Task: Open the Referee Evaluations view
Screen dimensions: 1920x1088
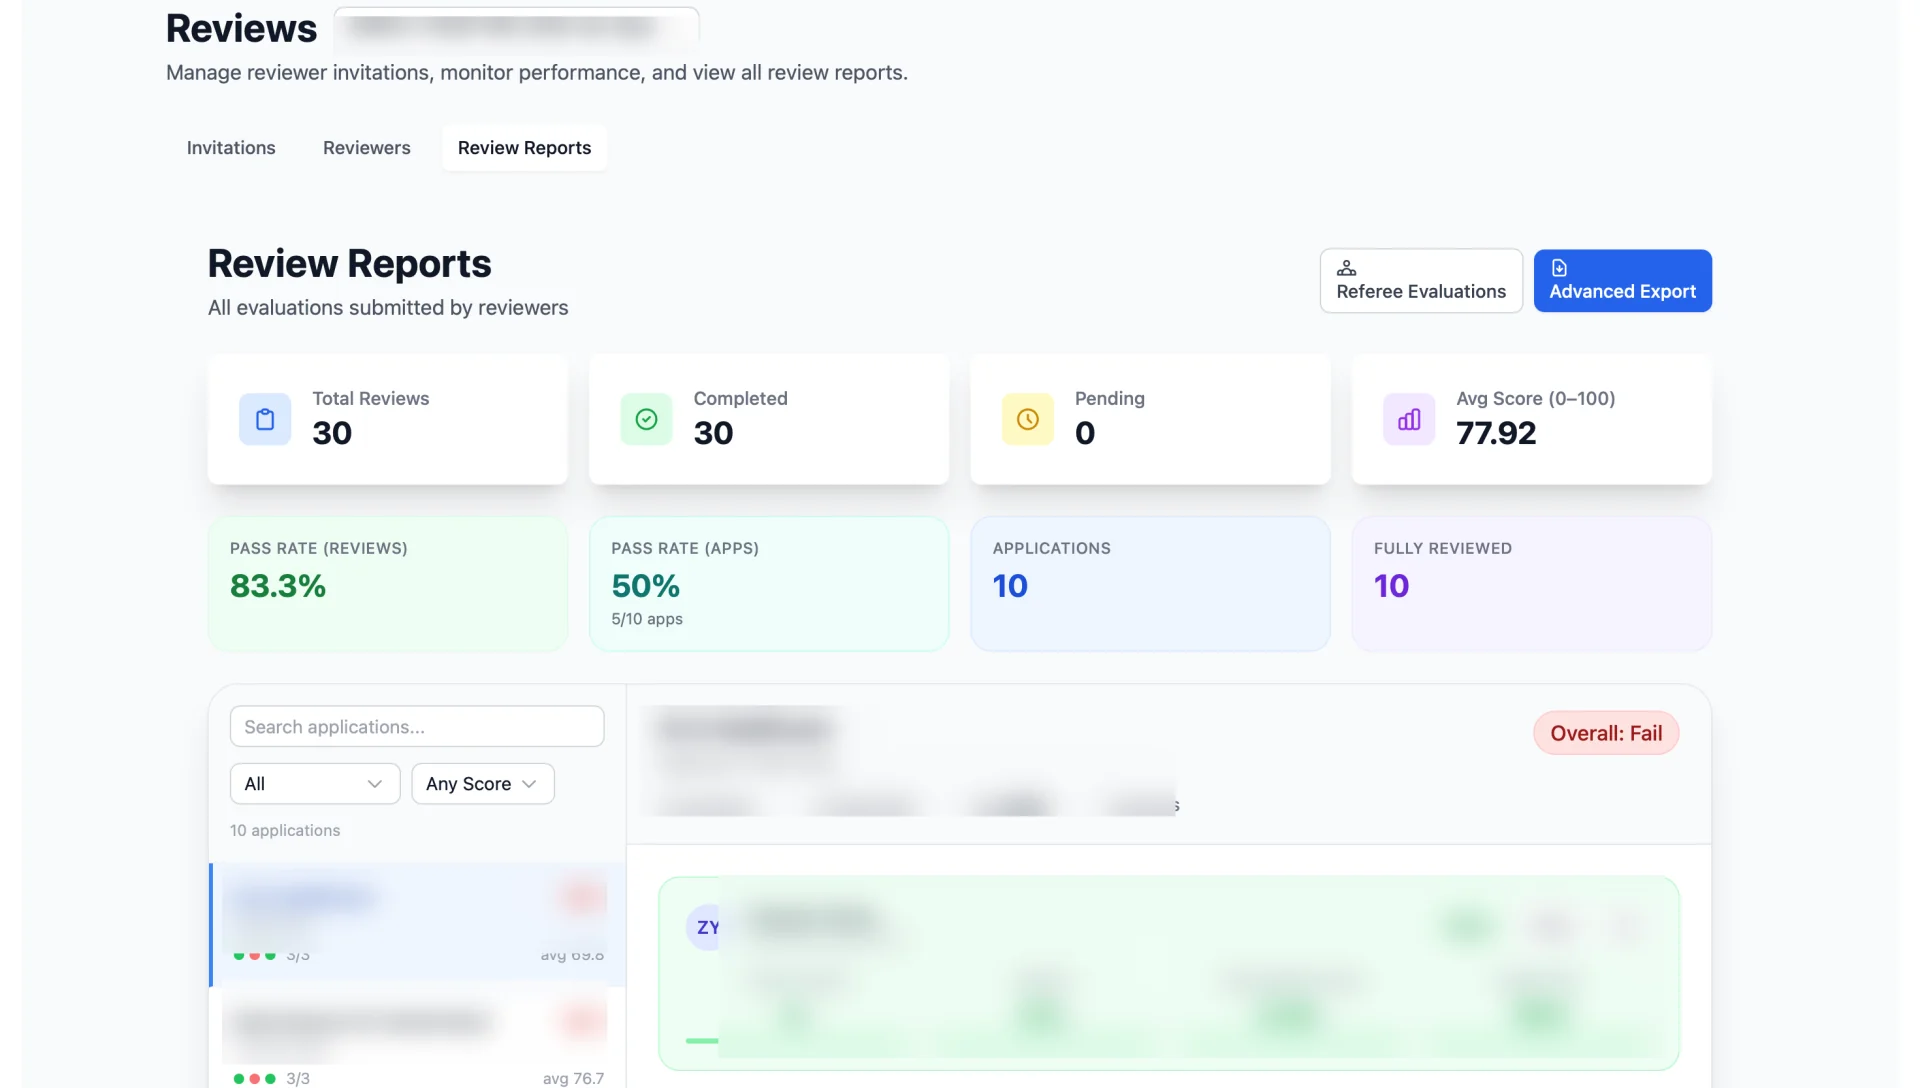Action: (x=1420, y=281)
